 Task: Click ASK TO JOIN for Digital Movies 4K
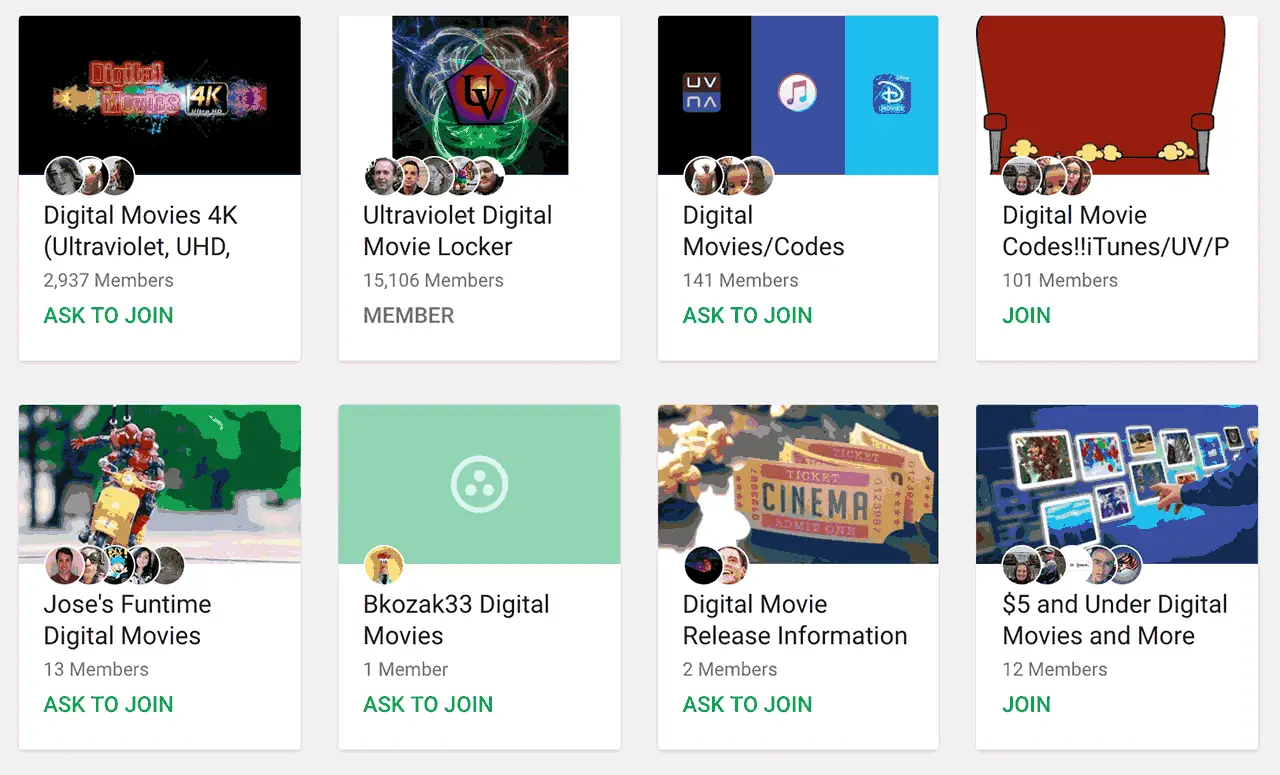108,315
